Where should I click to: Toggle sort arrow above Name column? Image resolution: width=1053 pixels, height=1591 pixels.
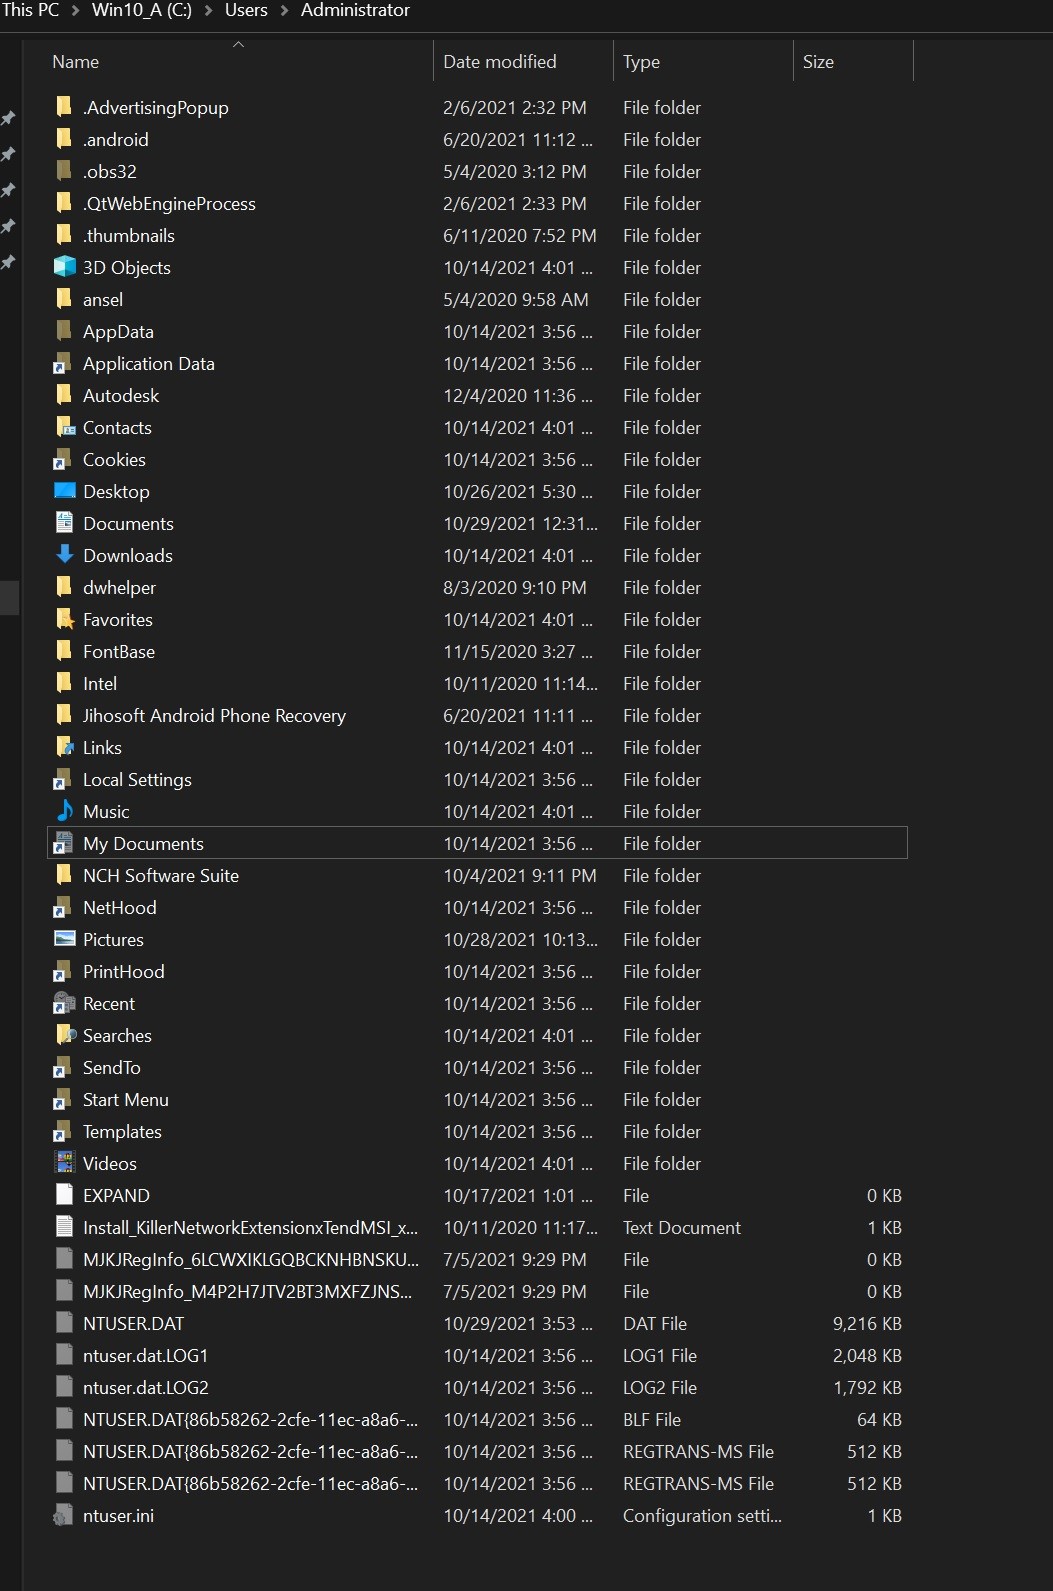tap(238, 44)
